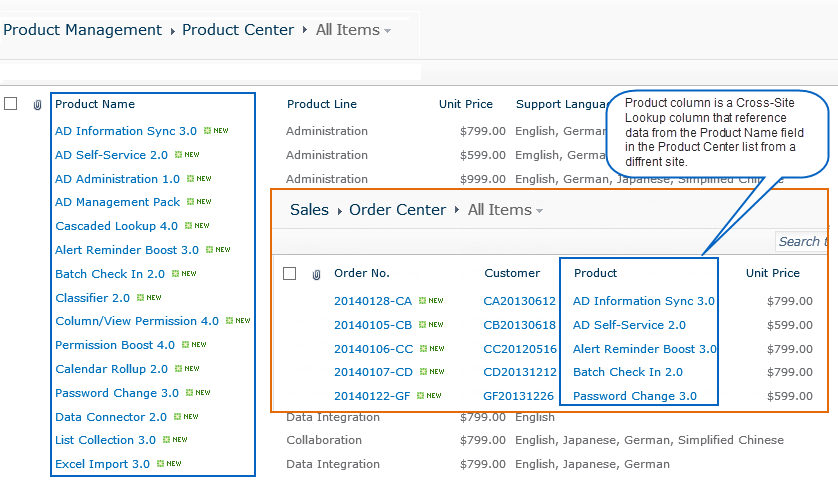Viewport: 838px width, 483px height.
Task: Sort orders by Order No. column header
Action: pos(361,273)
